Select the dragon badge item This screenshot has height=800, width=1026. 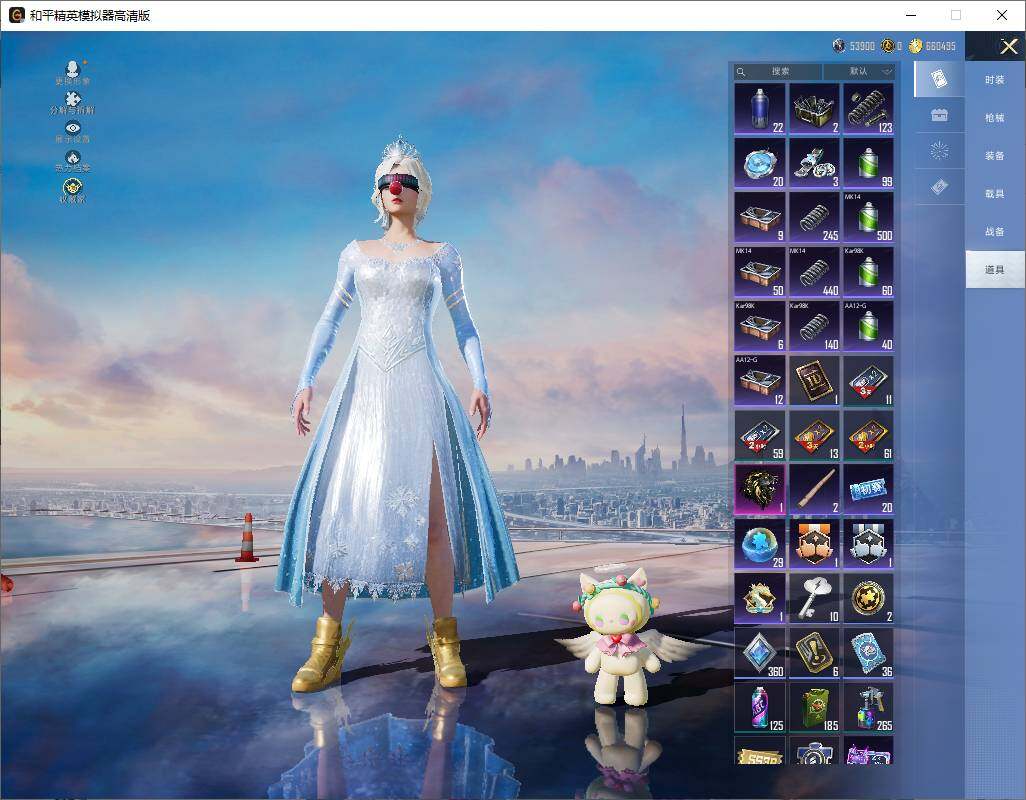tap(760, 599)
